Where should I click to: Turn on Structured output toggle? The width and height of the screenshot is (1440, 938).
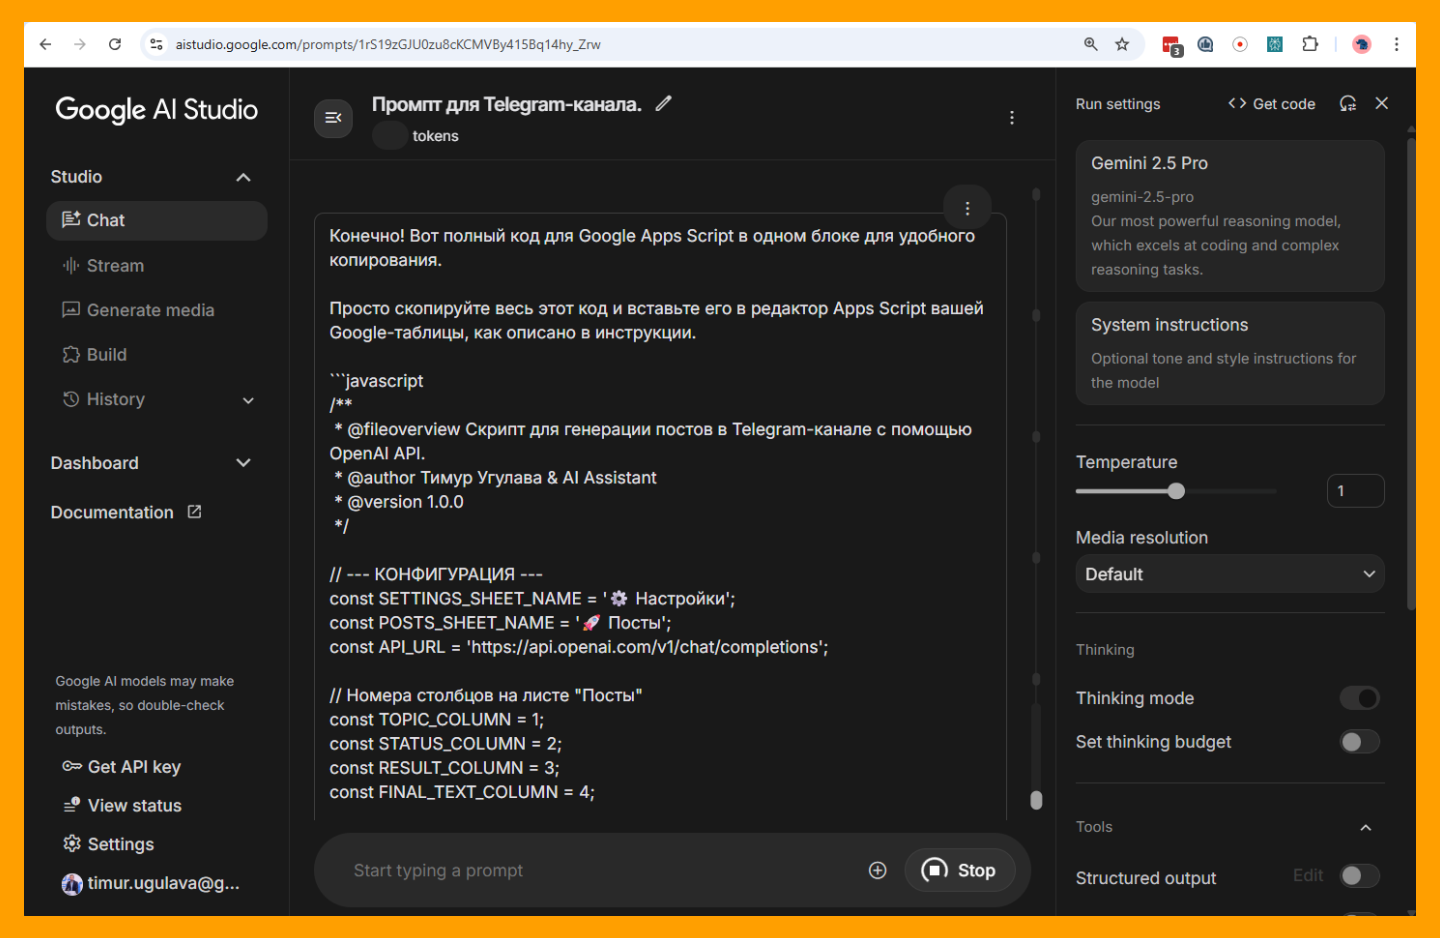coord(1359,877)
